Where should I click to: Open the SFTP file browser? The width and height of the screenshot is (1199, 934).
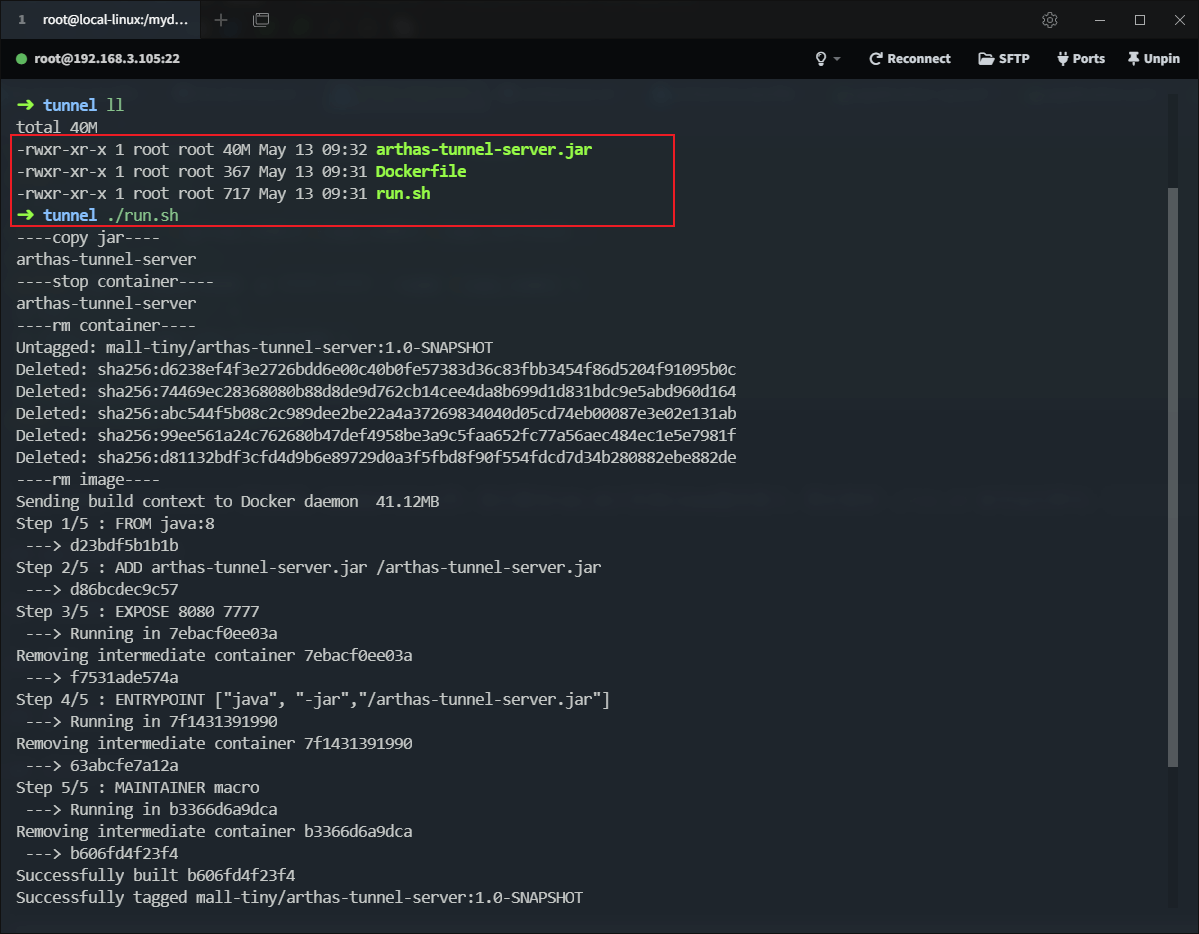pyautogui.click(x=1003, y=59)
